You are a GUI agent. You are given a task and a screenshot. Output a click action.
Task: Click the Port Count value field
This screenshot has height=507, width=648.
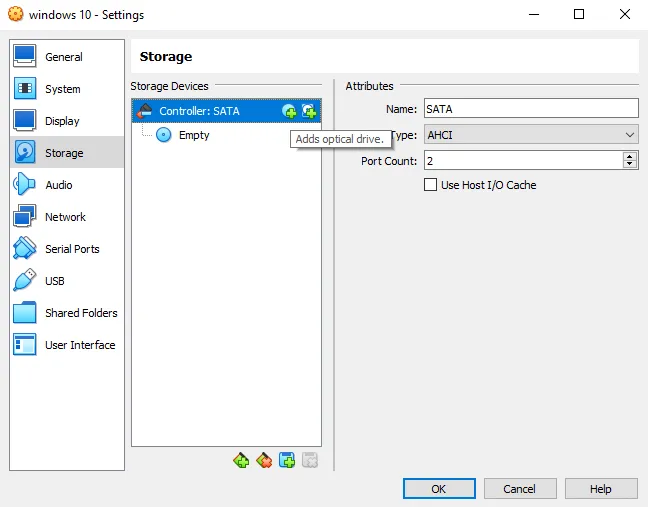tap(523, 160)
